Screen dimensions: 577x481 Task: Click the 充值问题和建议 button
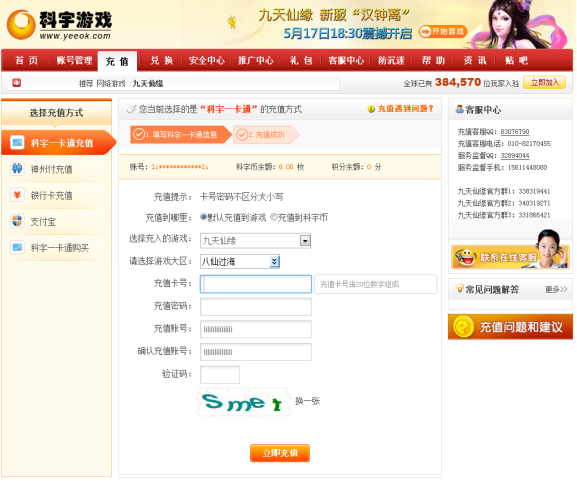click(510, 327)
